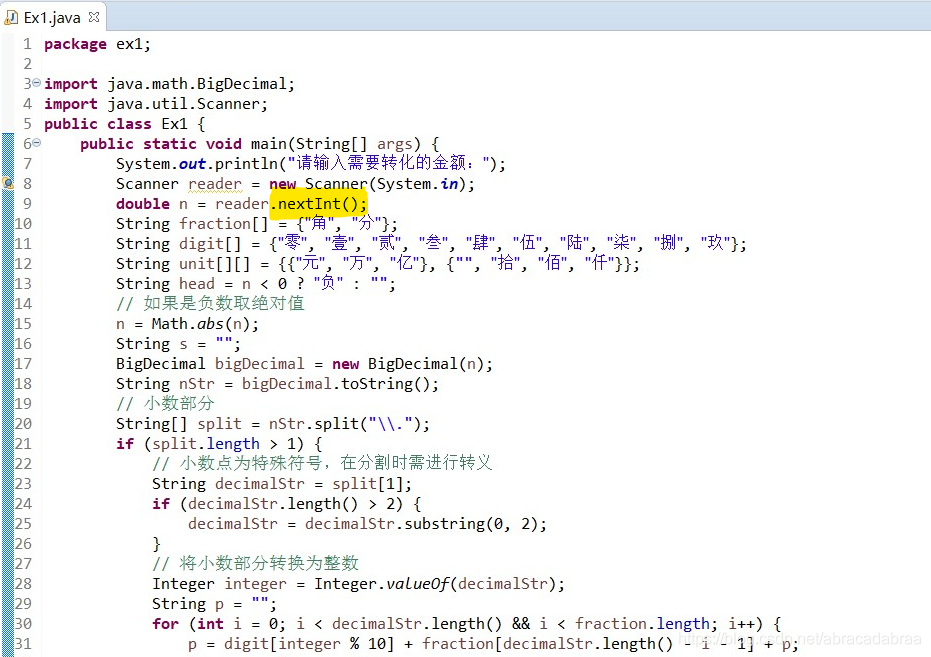Click the warning-marked Java file icon on Ex1.java tab

tap(10, 16)
